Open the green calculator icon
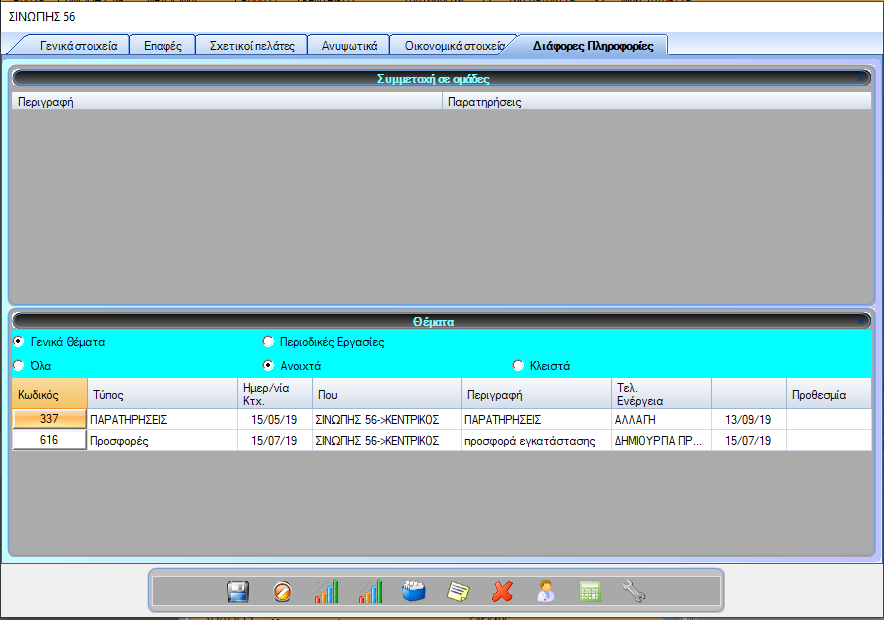The image size is (884, 620). [x=590, y=591]
